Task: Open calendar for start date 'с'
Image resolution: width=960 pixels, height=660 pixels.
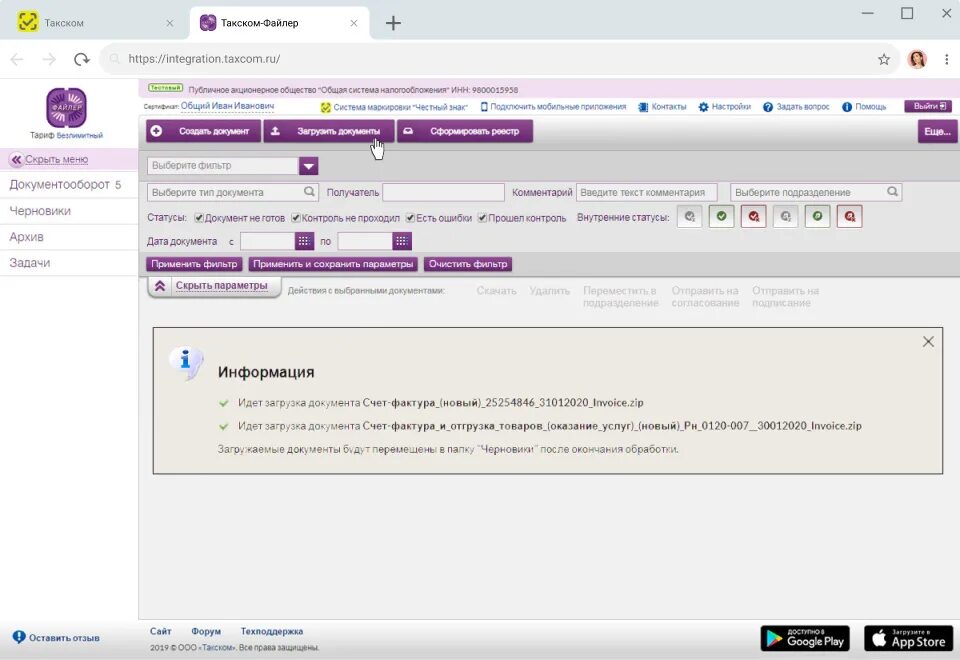Action: click(x=304, y=241)
